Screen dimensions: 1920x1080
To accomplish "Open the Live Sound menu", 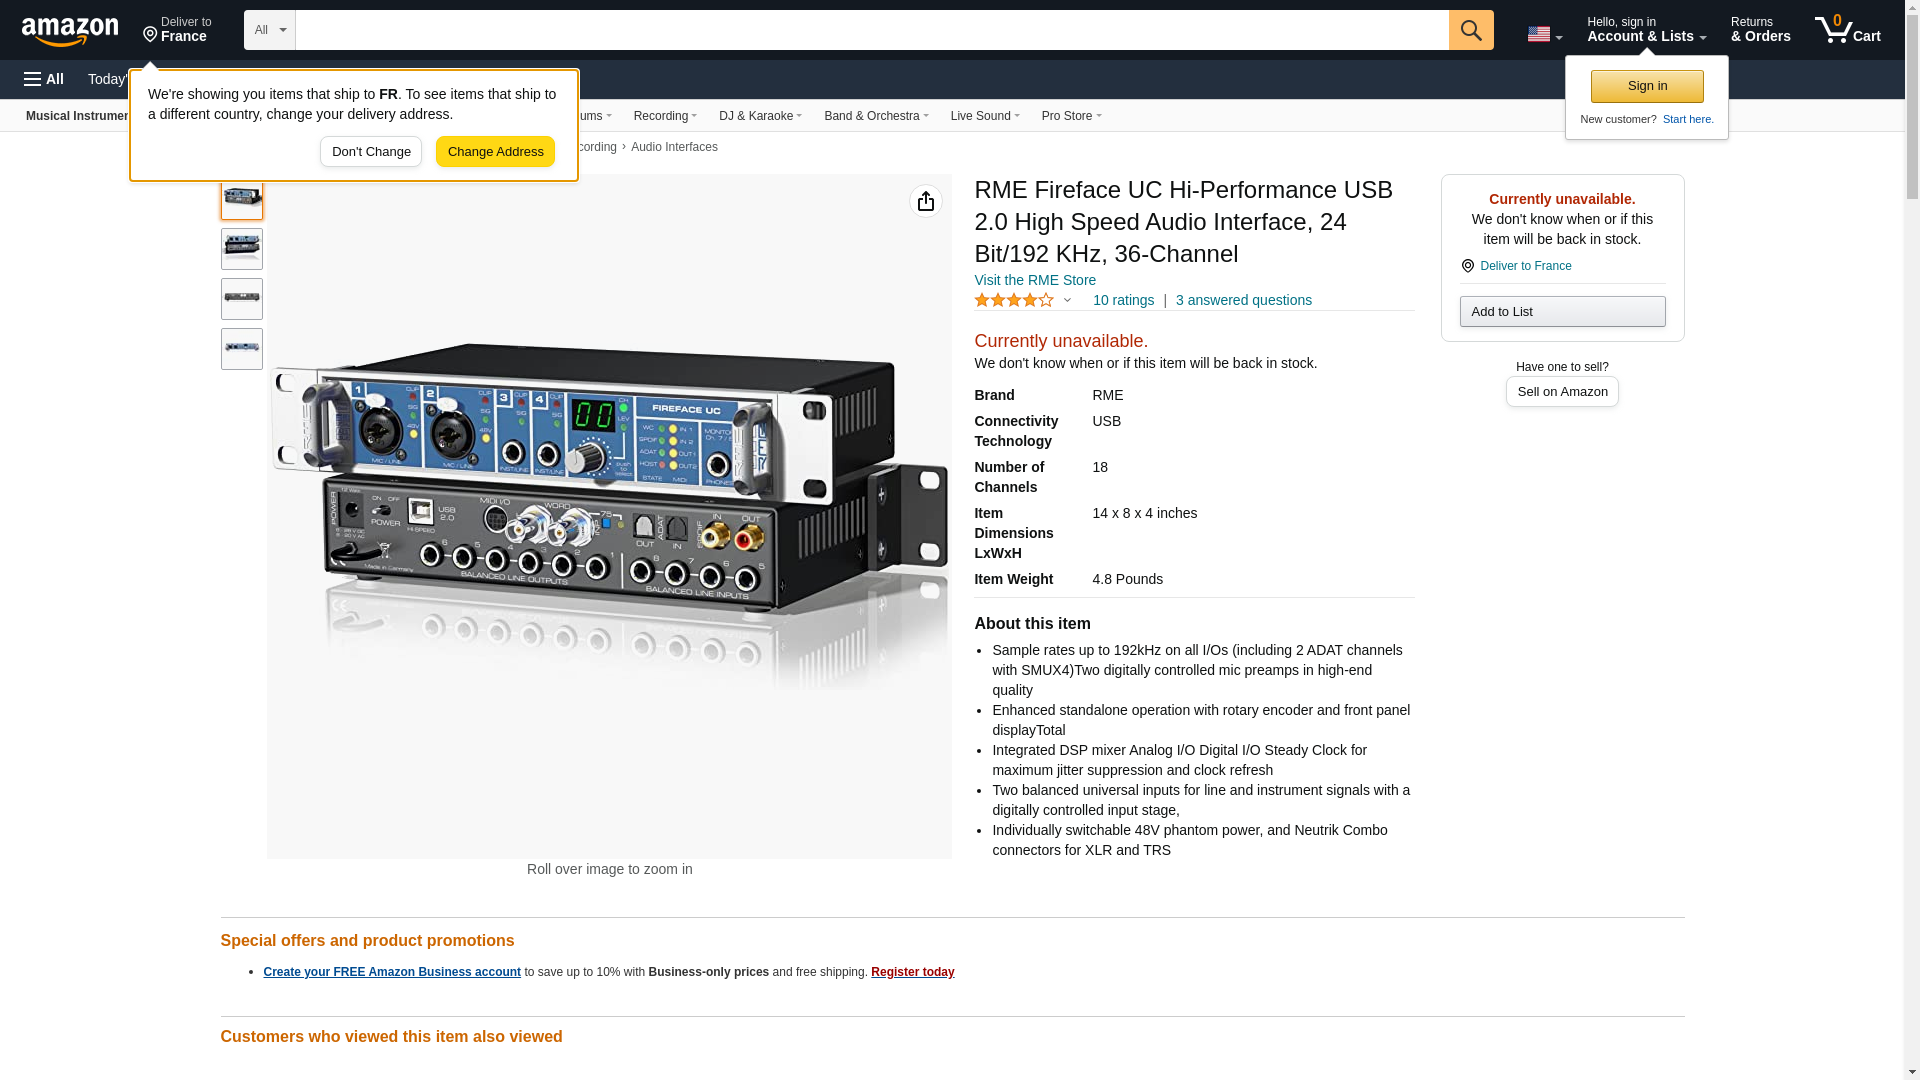I will click(984, 116).
